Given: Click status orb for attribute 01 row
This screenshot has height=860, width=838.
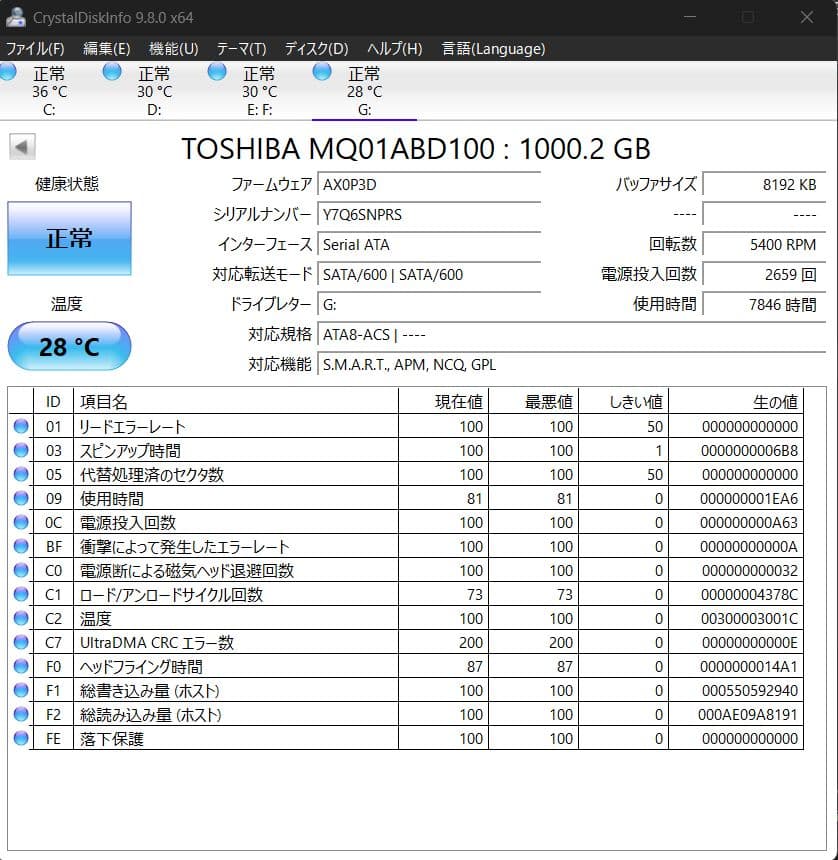Looking at the screenshot, I should pos(21,426).
